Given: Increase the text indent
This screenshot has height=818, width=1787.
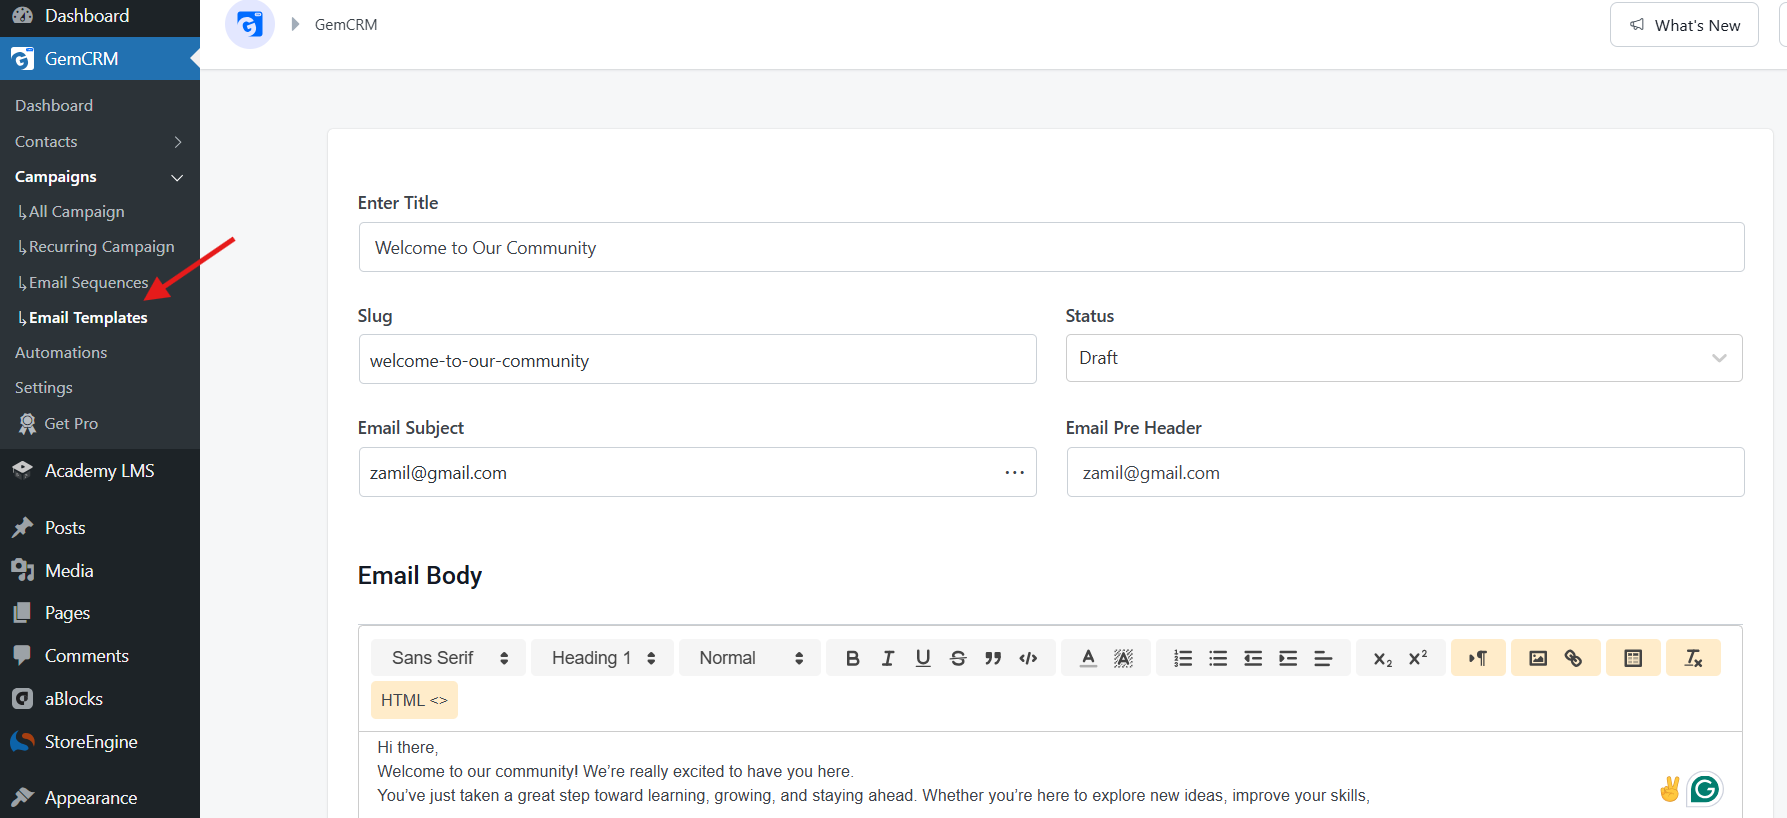Looking at the screenshot, I should (1288, 658).
